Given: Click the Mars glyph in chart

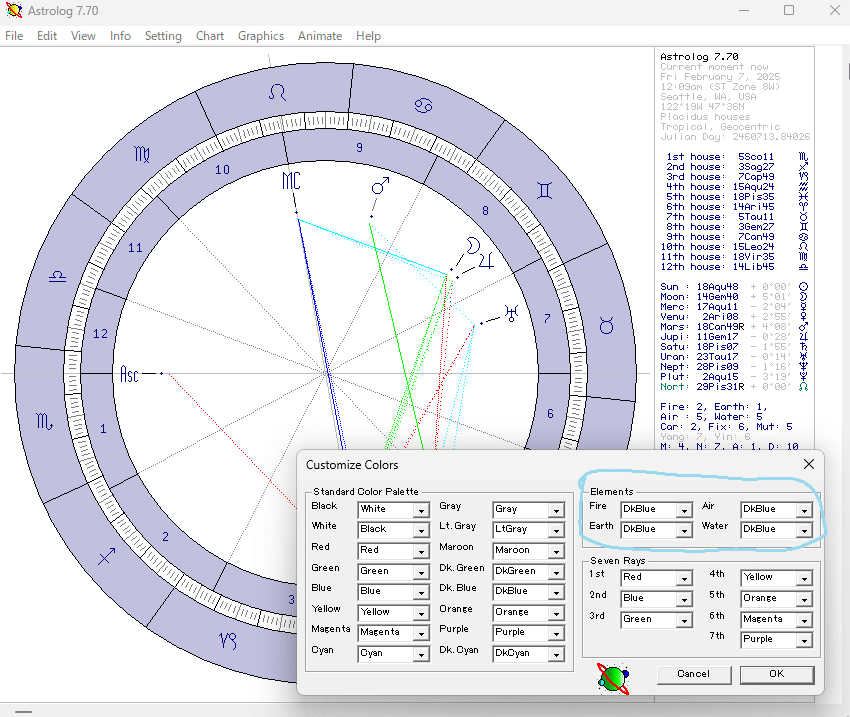Looking at the screenshot, I should tap(380, 185).
